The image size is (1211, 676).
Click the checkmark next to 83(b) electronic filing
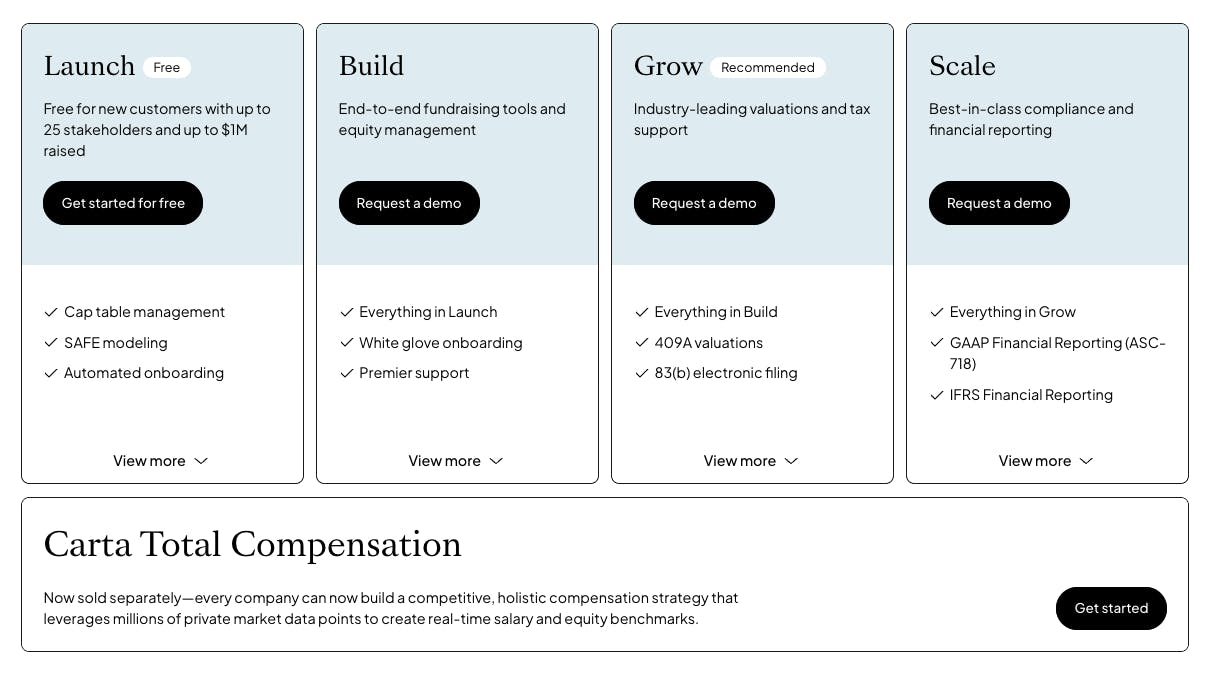click(641, 373)
